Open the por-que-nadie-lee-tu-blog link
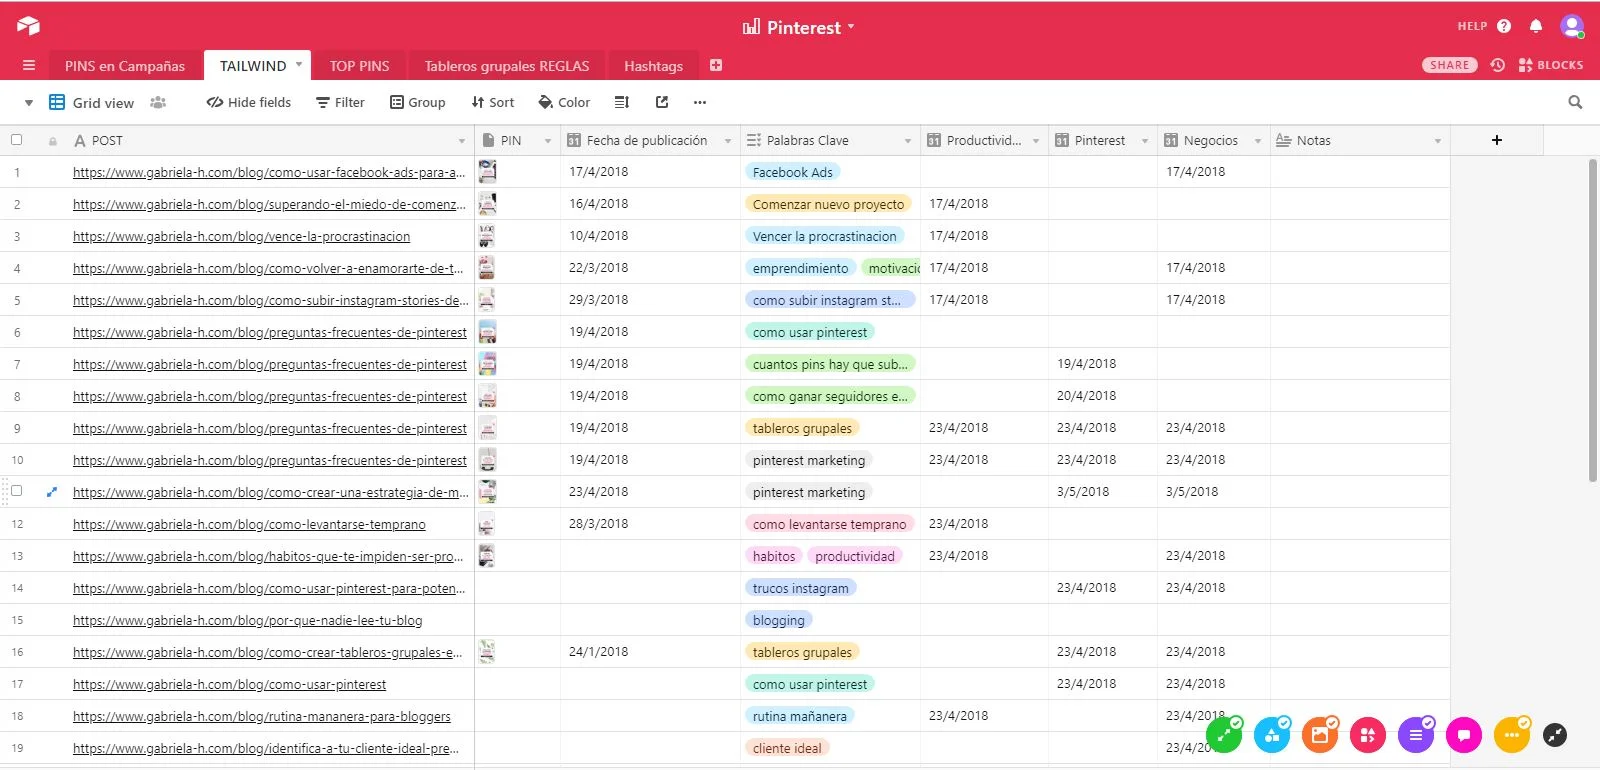 click(247, 620)
